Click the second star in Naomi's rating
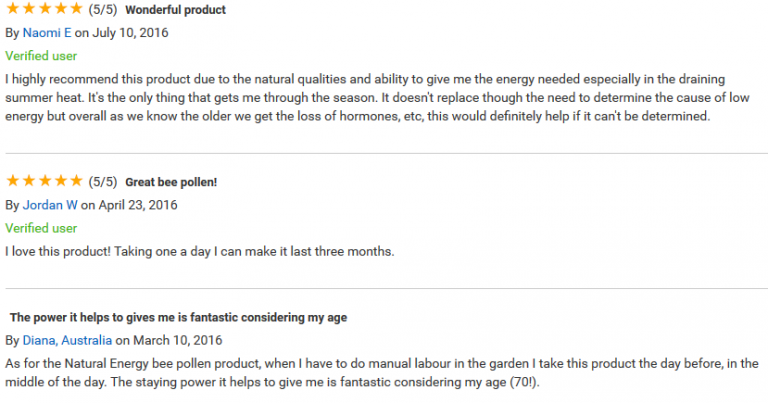The height and width of the screenshot is (403, 768). [28, 9]
